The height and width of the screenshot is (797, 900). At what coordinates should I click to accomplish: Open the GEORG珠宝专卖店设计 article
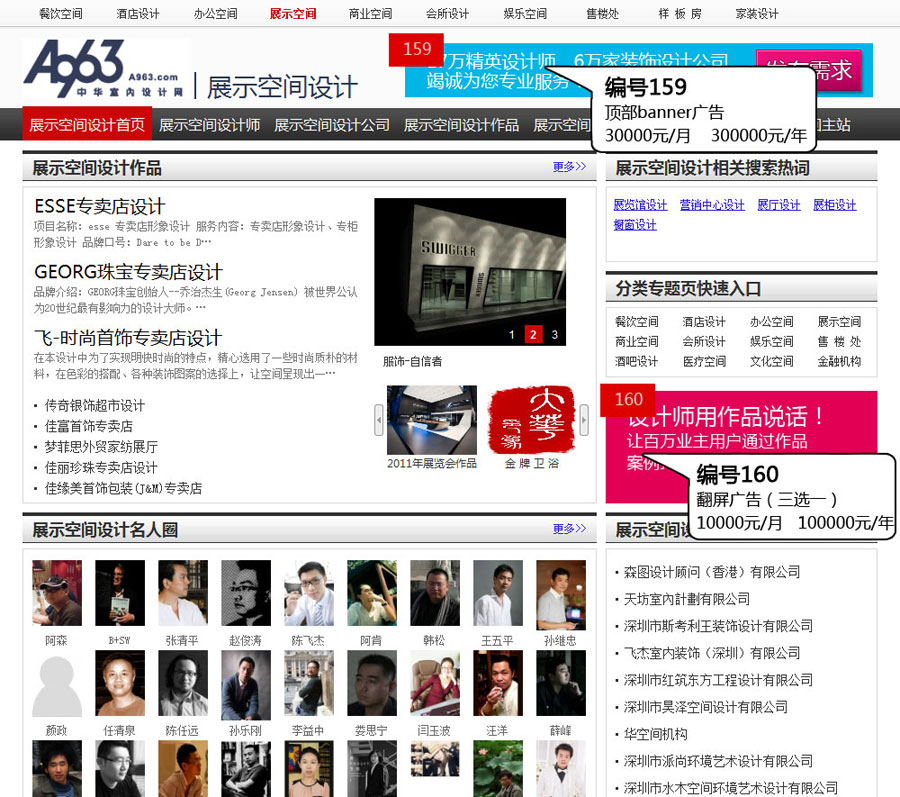click(x=129, y=271)
